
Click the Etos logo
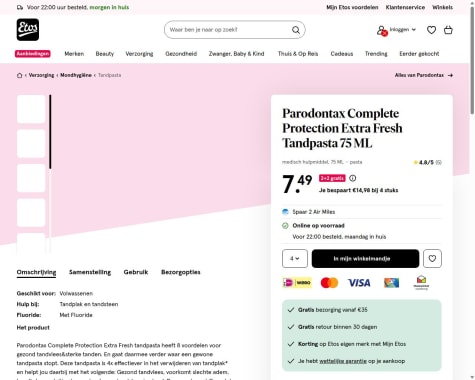pyautogui.click(x=28, y=30)
